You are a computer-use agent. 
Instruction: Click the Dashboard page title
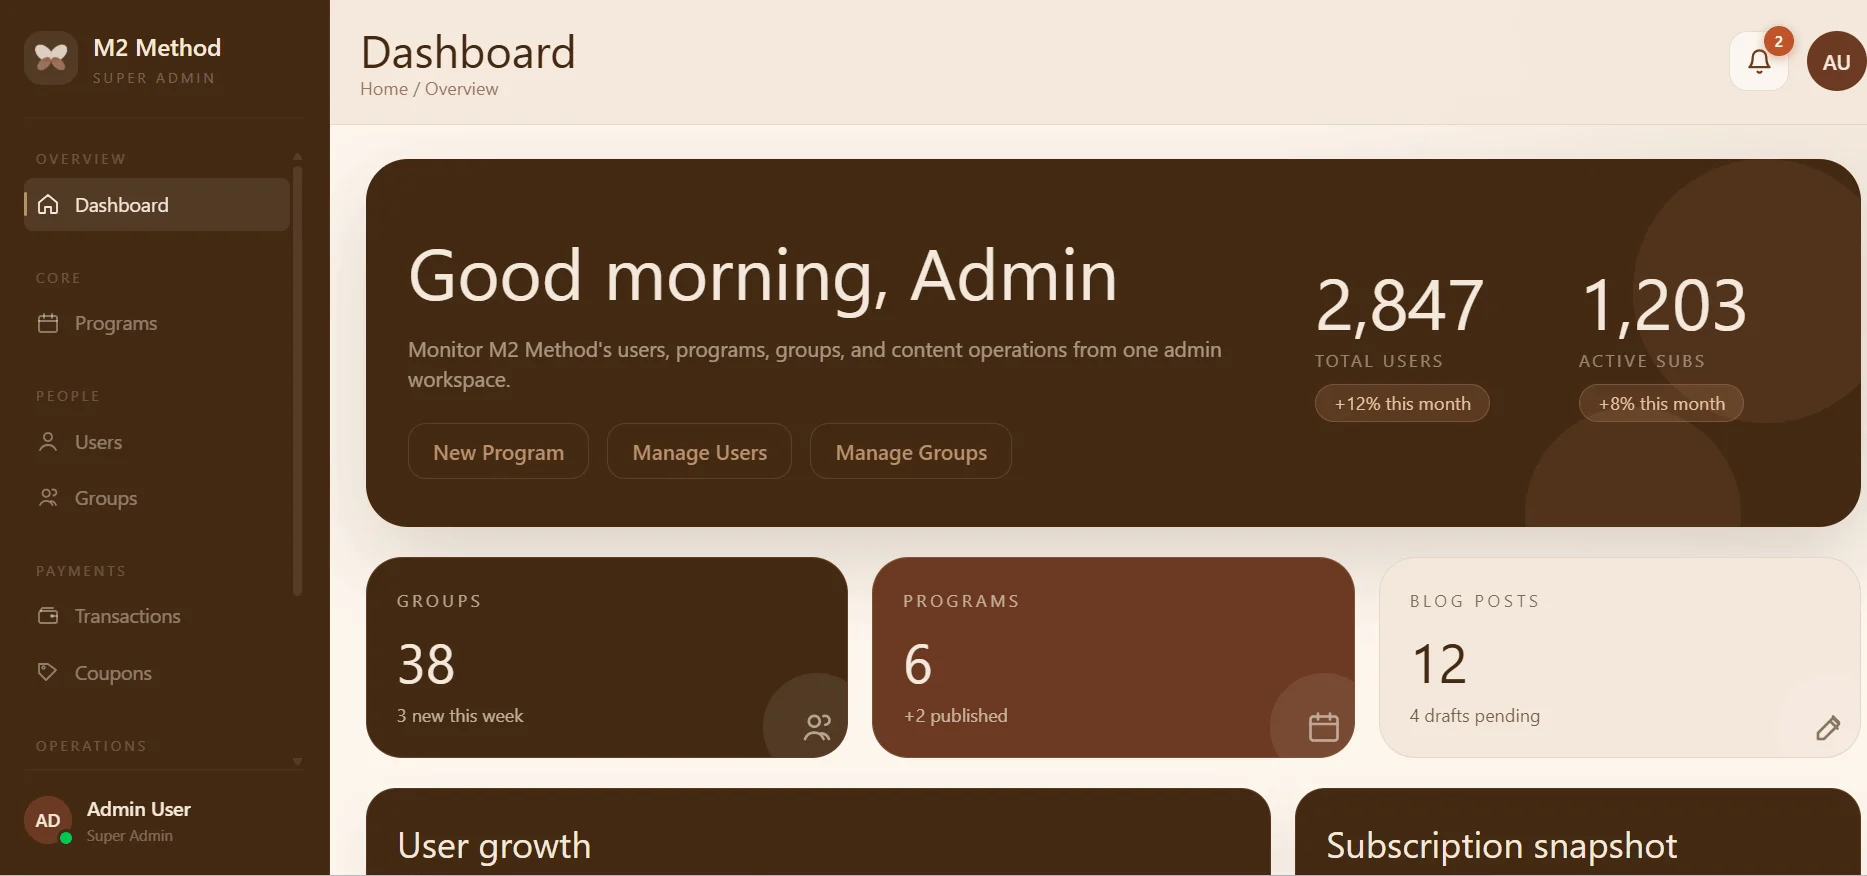tap(468, 52)
